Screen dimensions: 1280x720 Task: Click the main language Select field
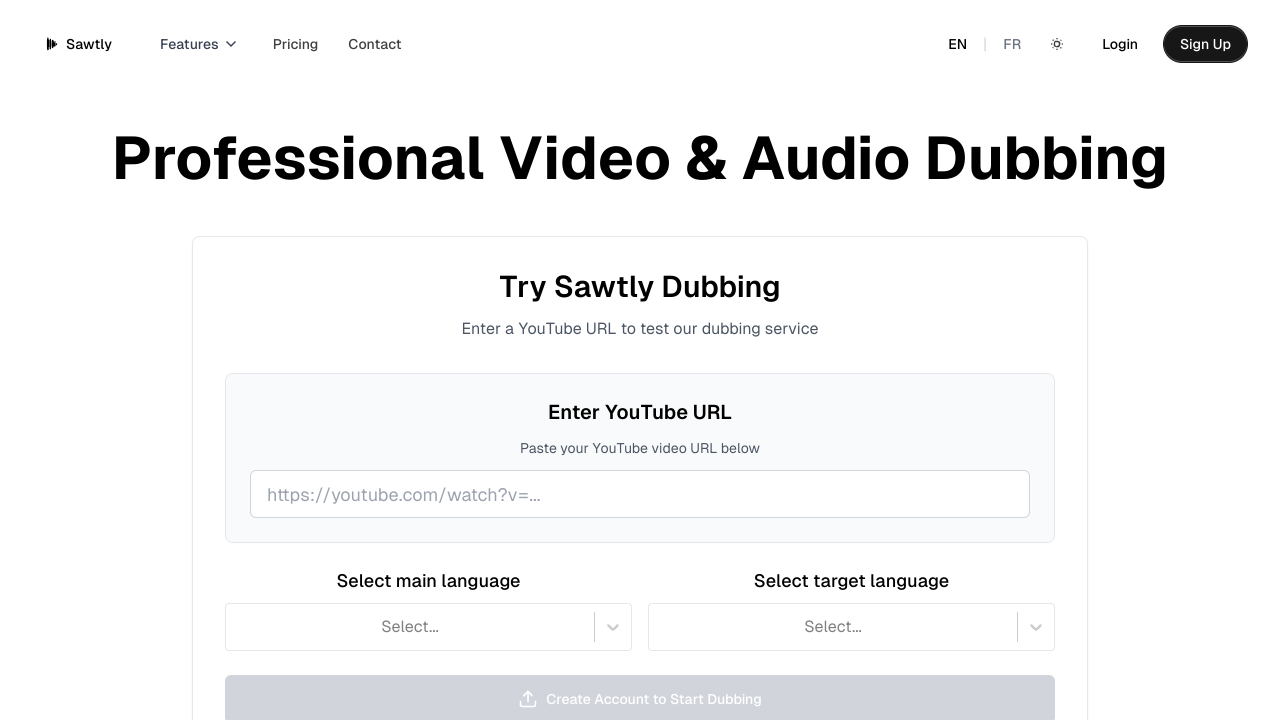(x=410, y=627)
